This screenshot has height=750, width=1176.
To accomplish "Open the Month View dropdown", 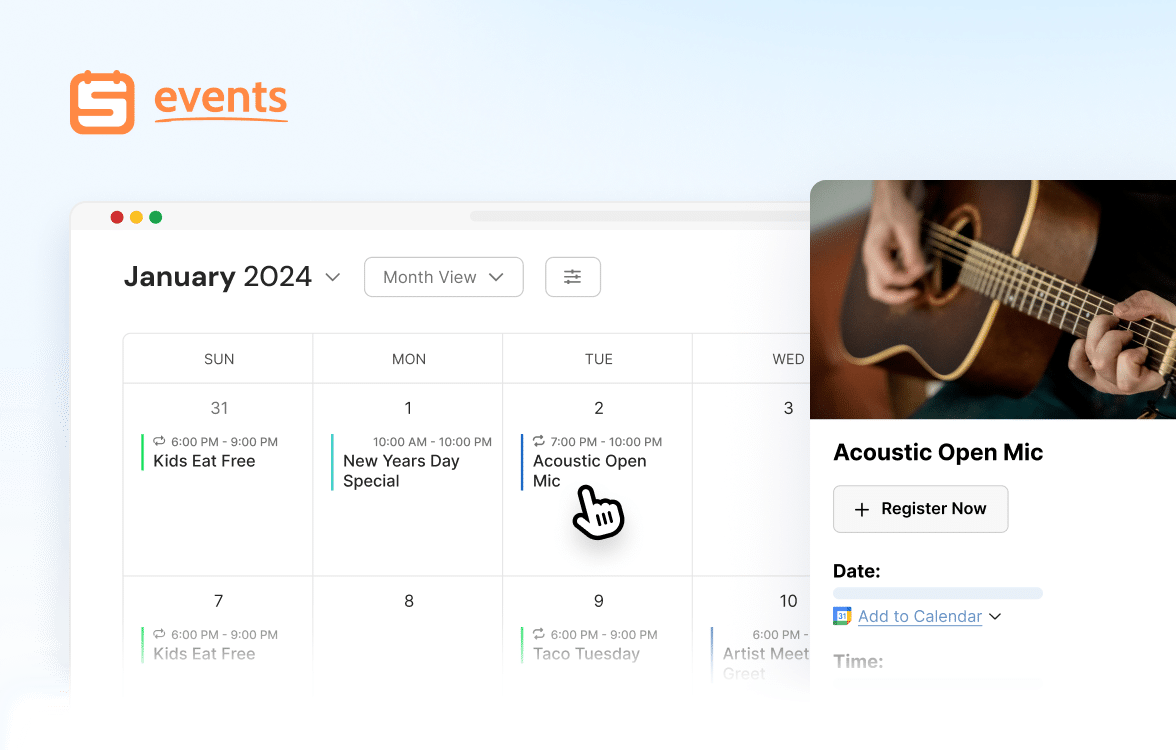I will pyautogui.click(x=443, y=277).
